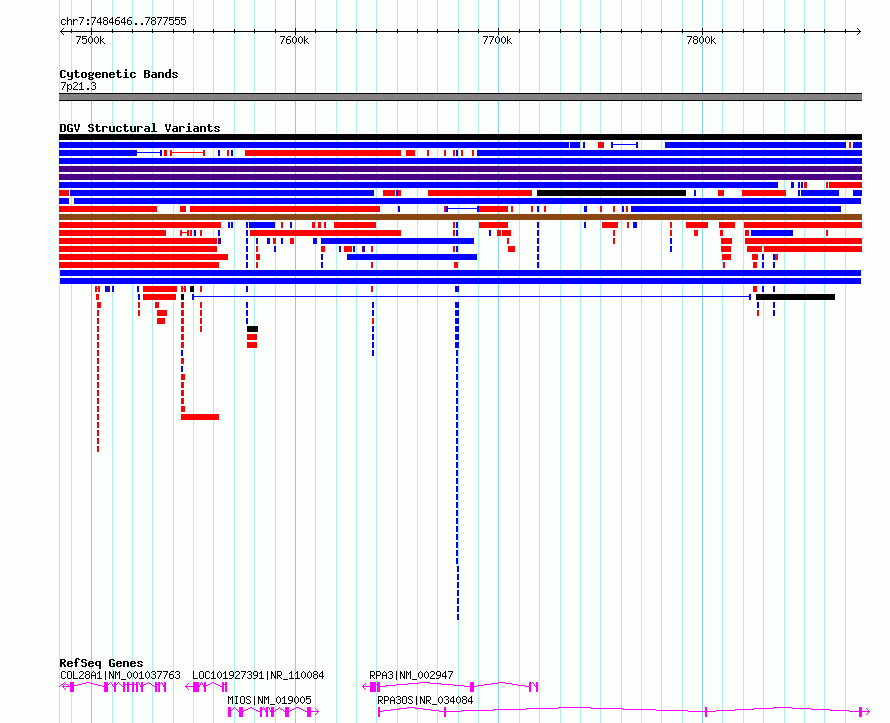This screenshot has height=723, width=890.
Task: Open the DGV Structural Variants track title
Action: coord(140,128)
